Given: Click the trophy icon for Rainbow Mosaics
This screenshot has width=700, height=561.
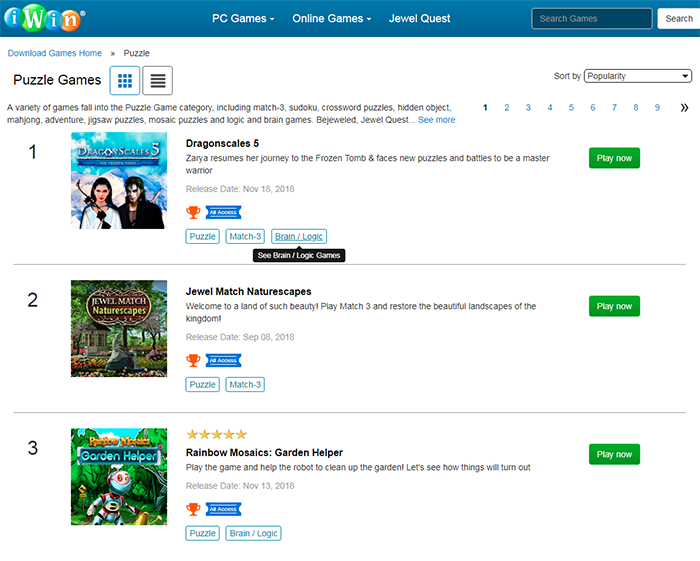Looking at the screenshot, I should click(x=193, y=509).
